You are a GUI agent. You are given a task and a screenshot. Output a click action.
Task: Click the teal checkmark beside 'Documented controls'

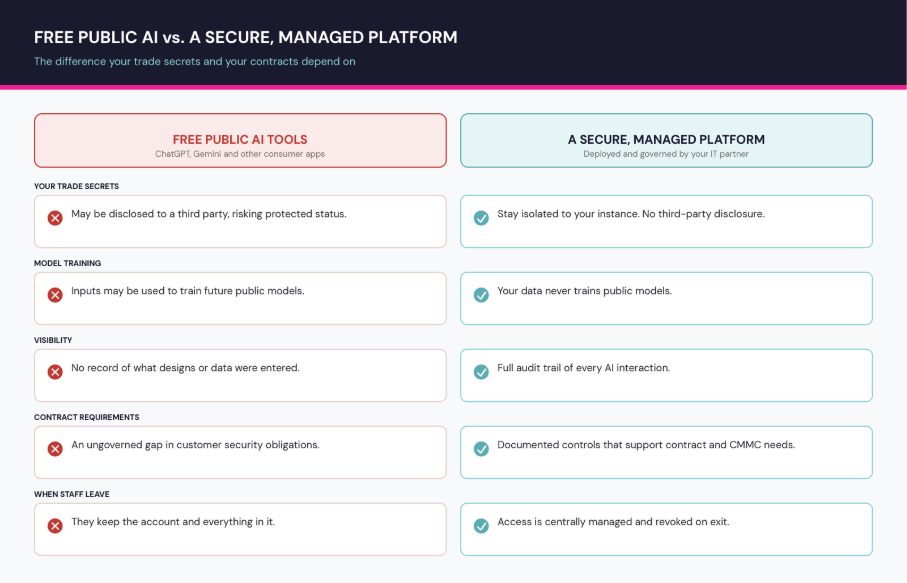coord(481,449)
